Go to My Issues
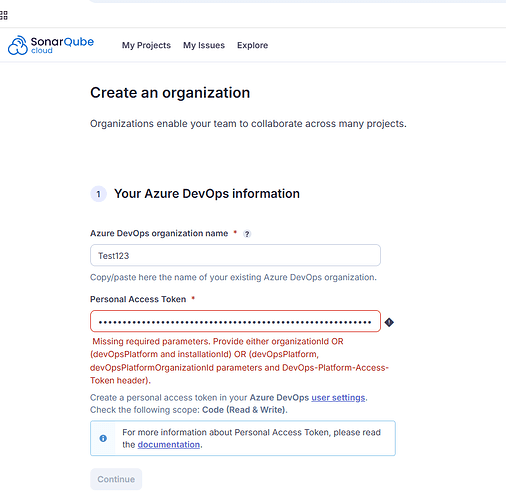The width and height of the screenshot is (506, 500). [x=204, y=45]
